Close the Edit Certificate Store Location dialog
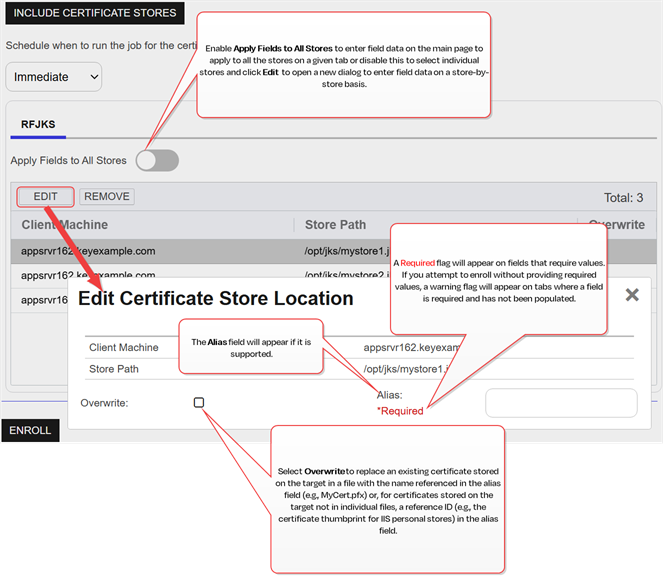 (632, 295)
